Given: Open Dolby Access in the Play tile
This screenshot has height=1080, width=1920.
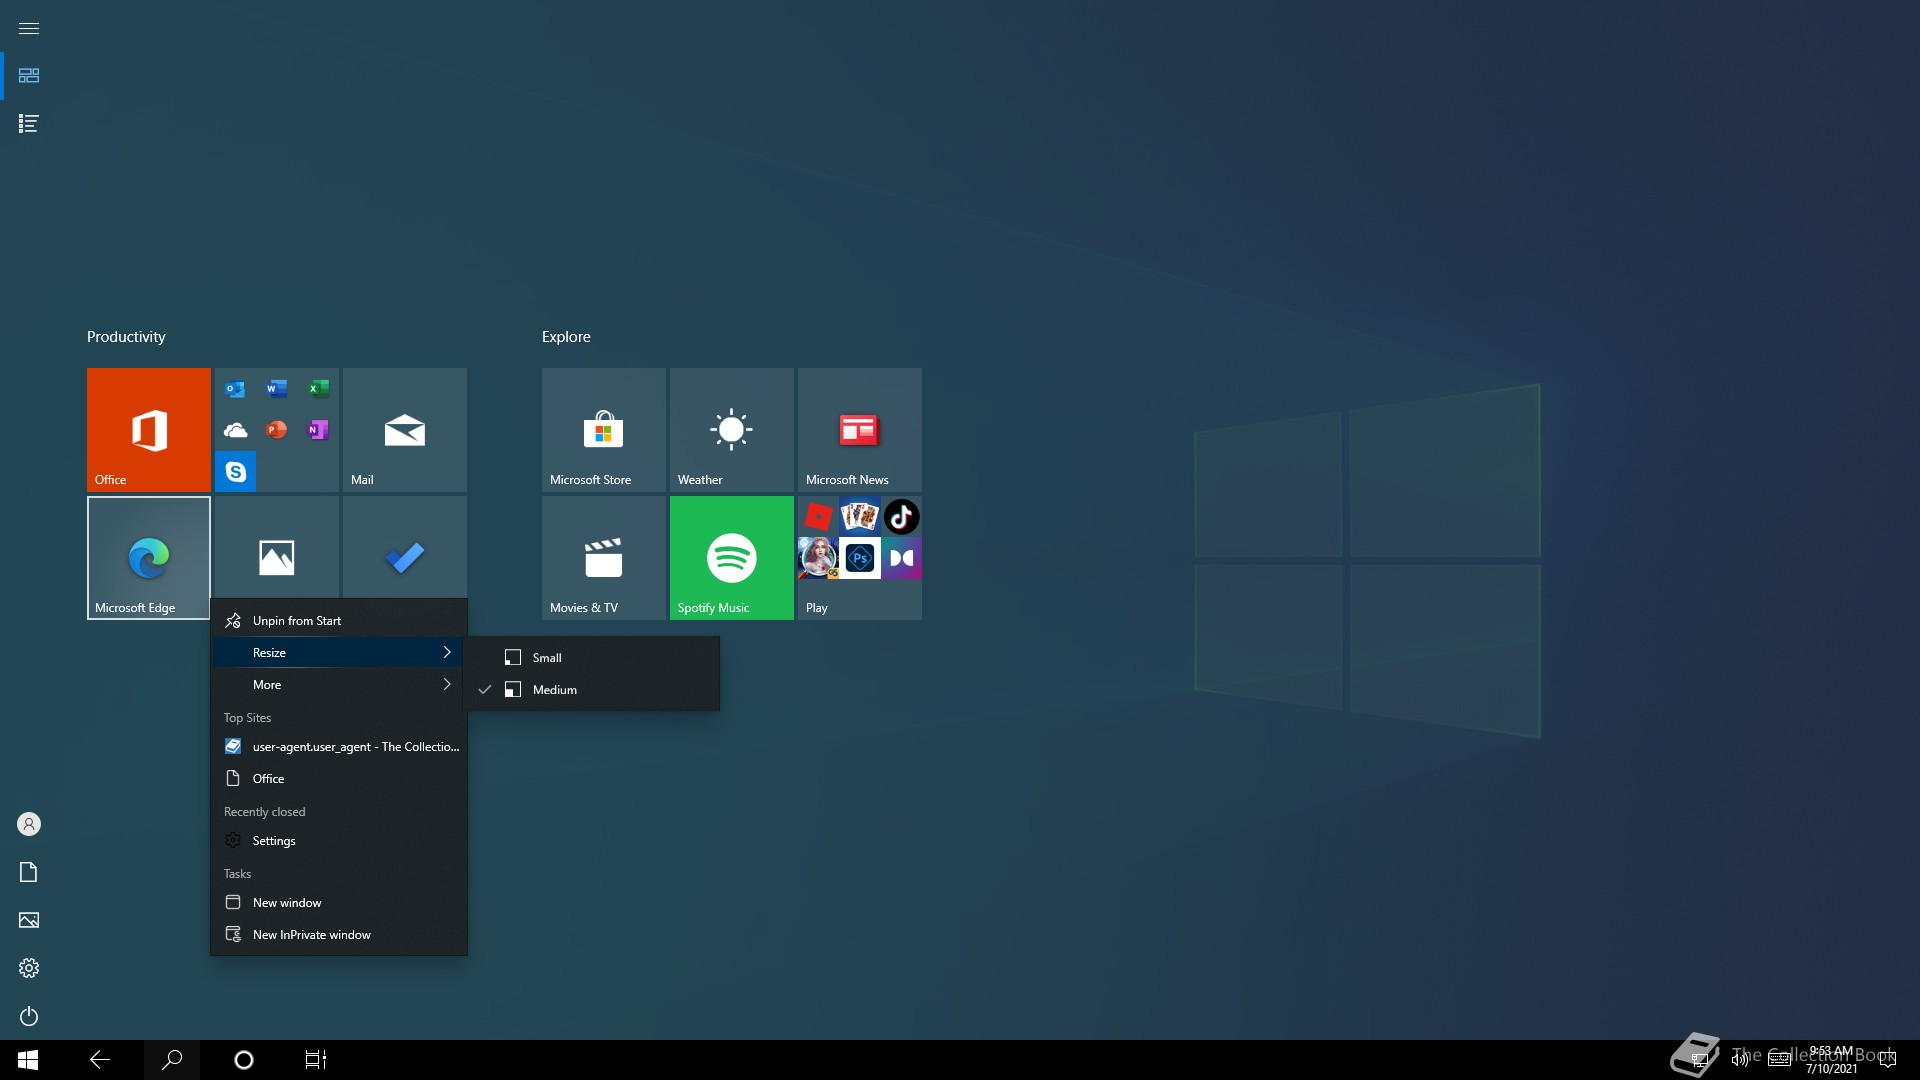Looking at the screenshot, I should coord(901,558).
